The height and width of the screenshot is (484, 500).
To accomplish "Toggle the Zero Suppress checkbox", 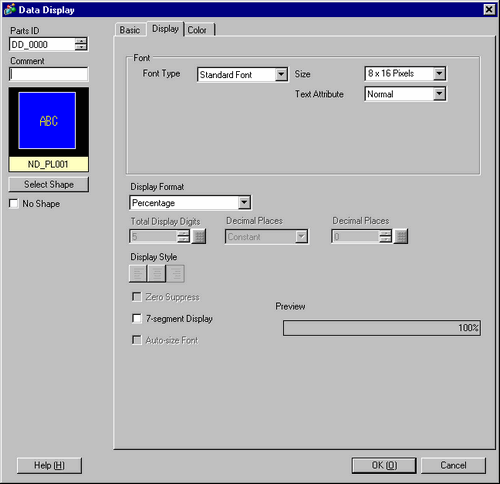I will point(137,297).
